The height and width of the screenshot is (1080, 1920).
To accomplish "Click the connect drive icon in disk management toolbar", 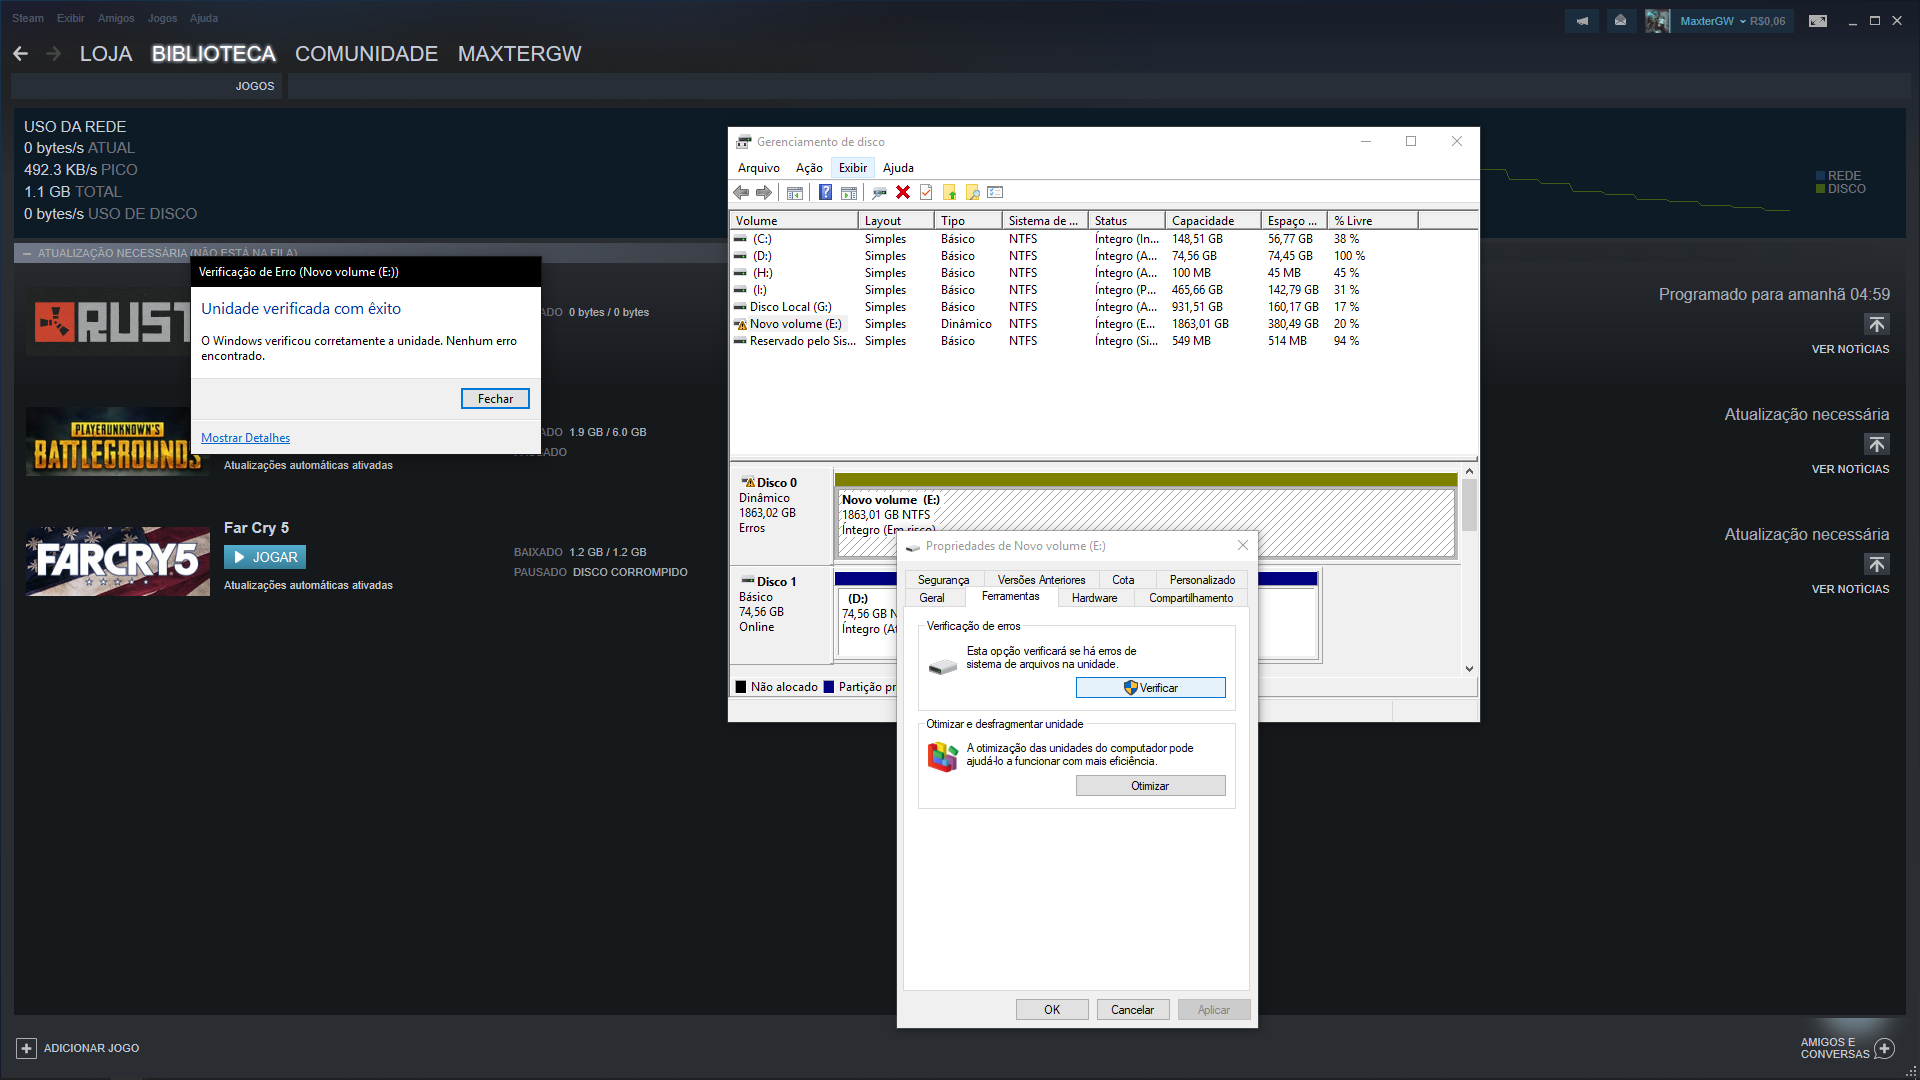I will 879,192.
